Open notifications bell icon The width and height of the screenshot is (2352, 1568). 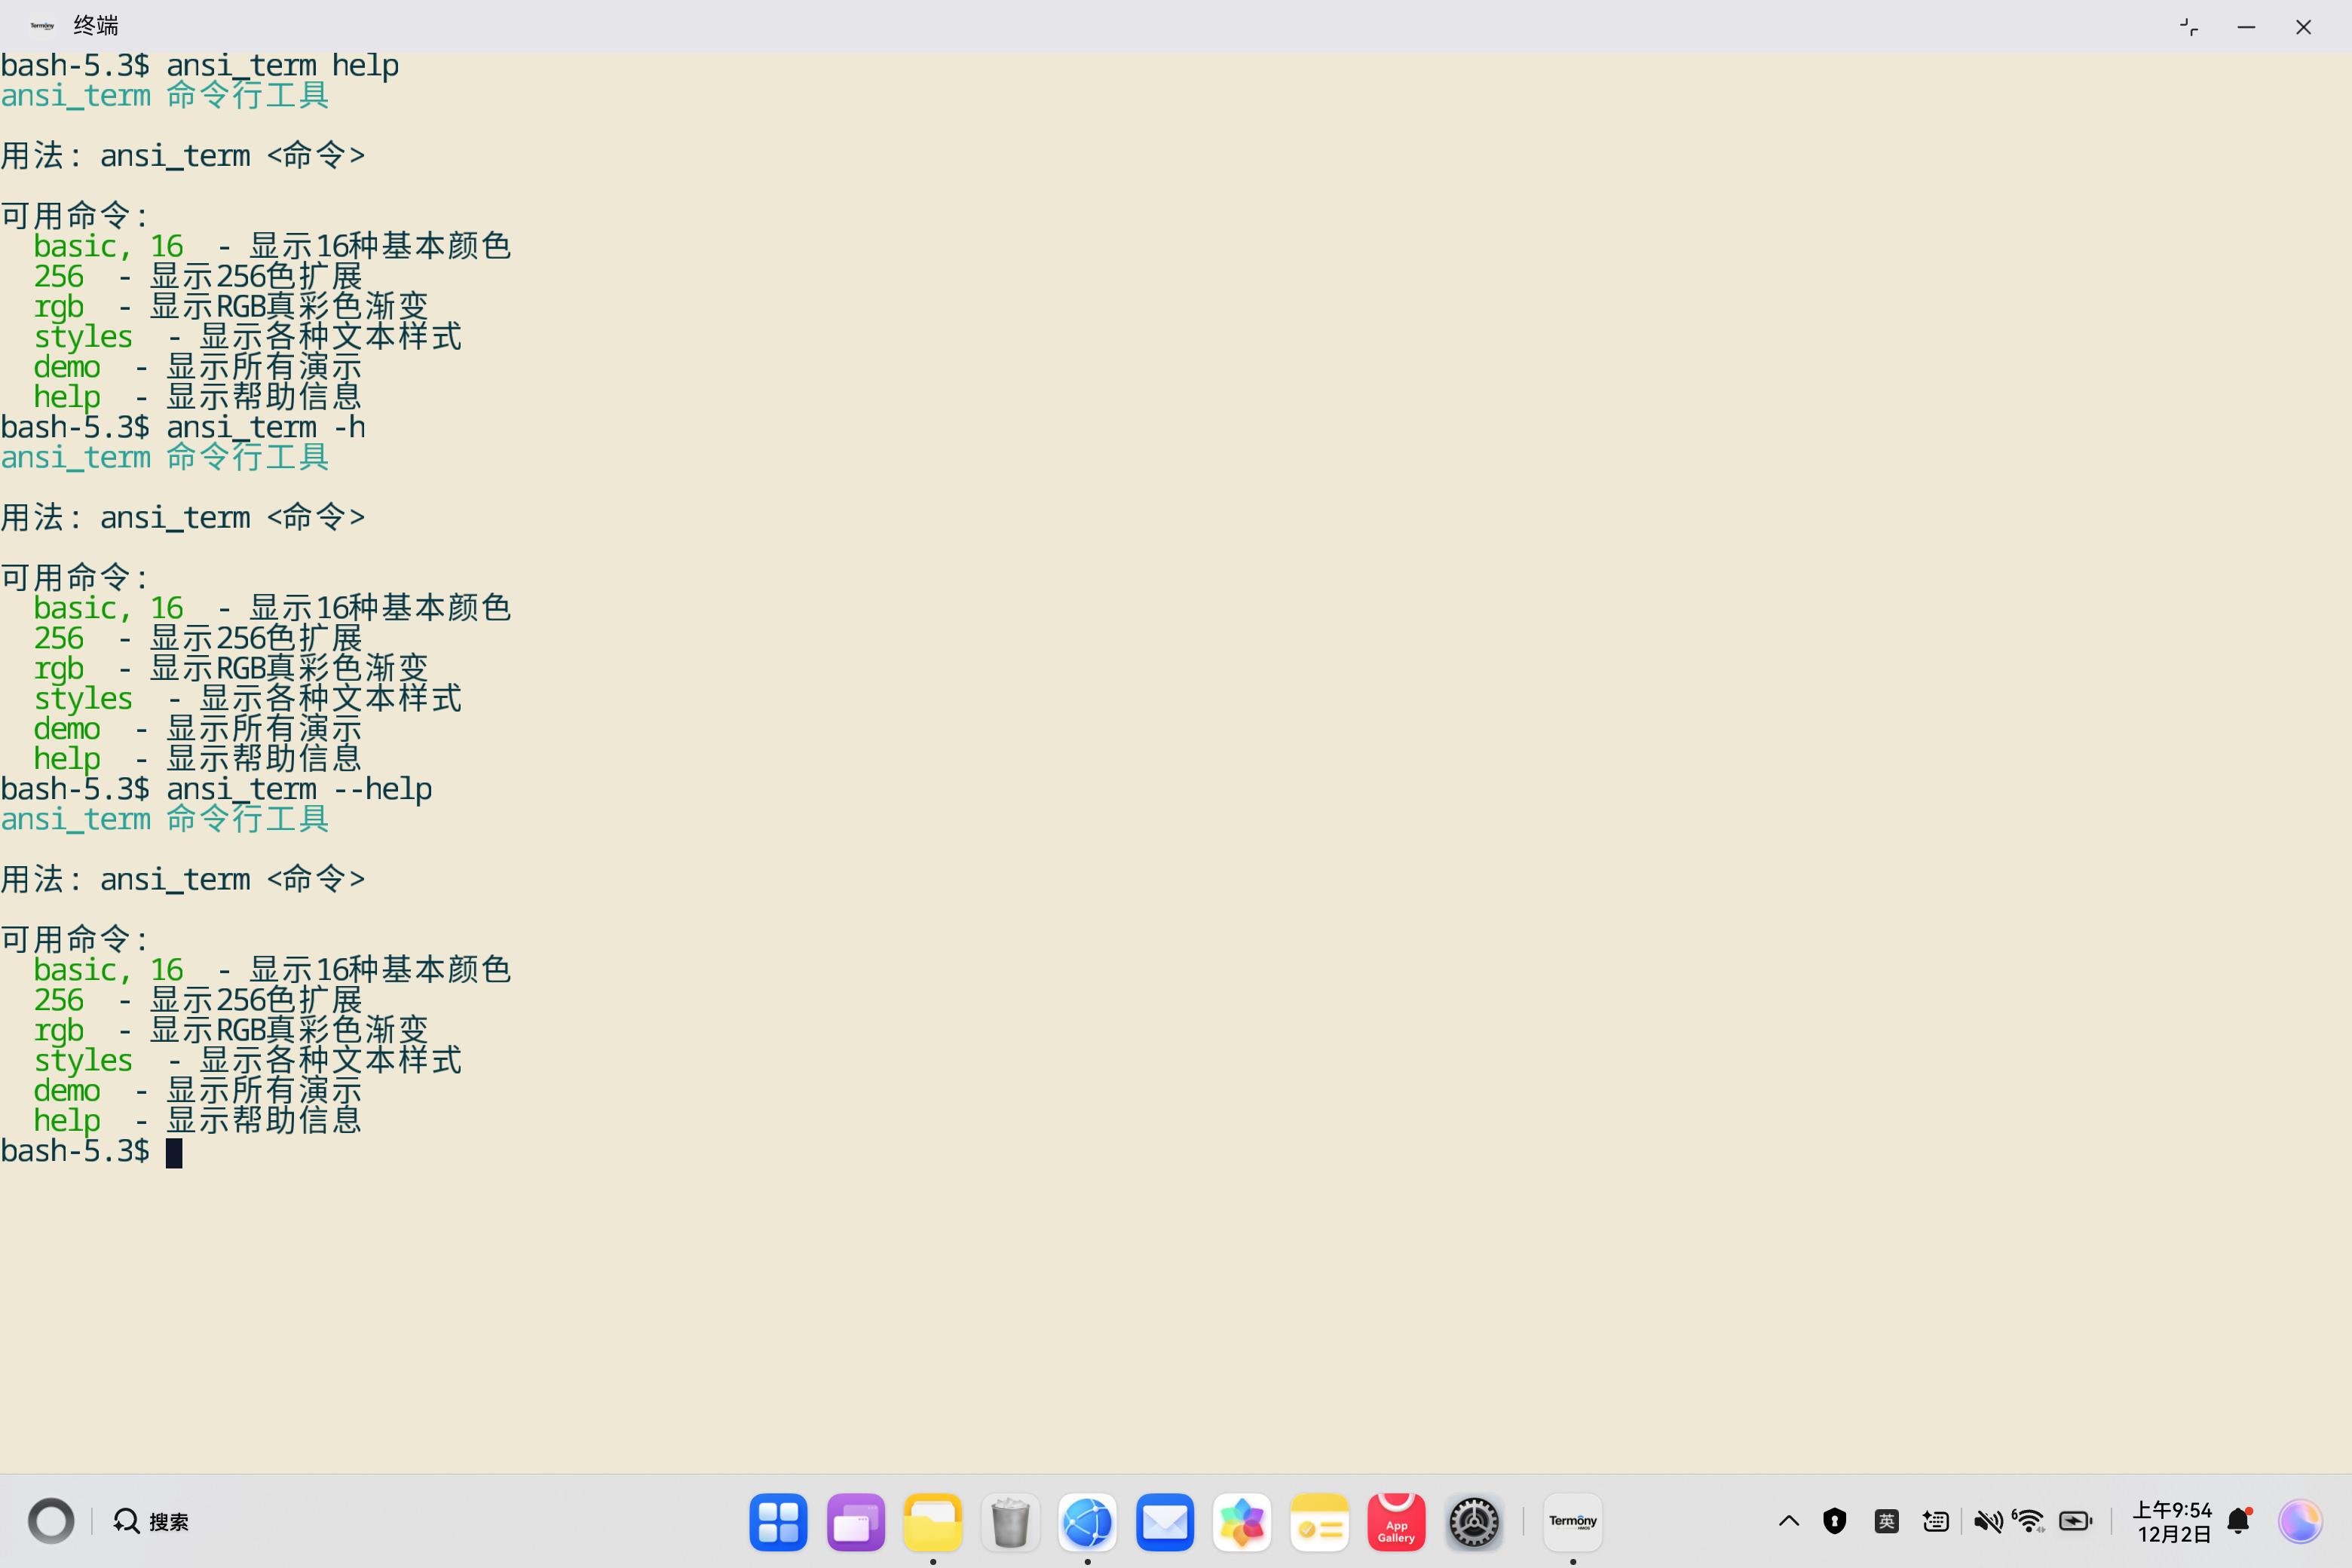[2239, 1521]
